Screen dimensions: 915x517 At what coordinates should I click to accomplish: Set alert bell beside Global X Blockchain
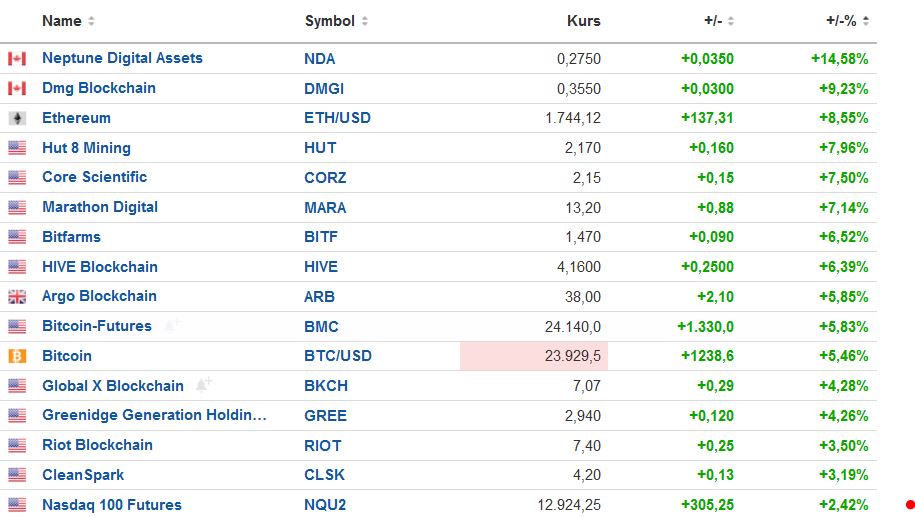tap(204, 385)
